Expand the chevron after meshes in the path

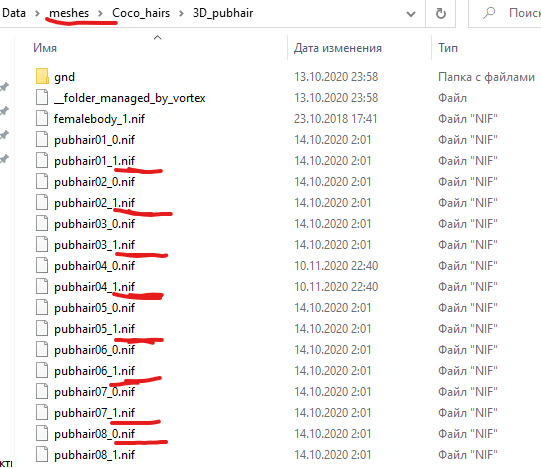point(100,13)
